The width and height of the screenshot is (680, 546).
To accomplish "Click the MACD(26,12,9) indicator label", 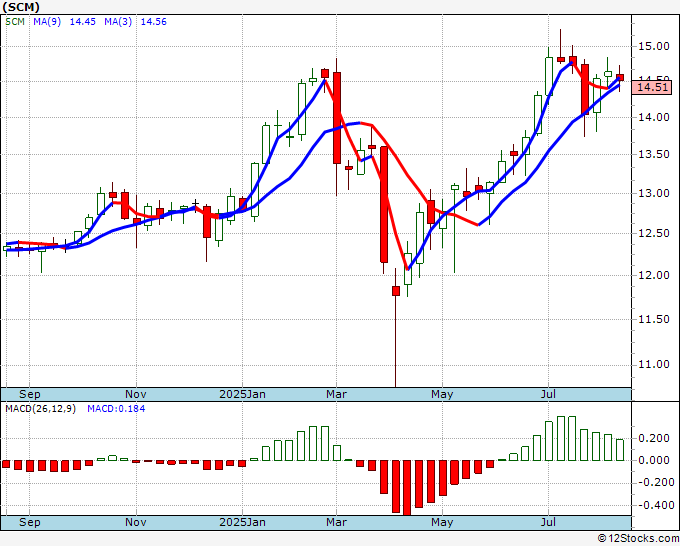I will tap(40, 409).
